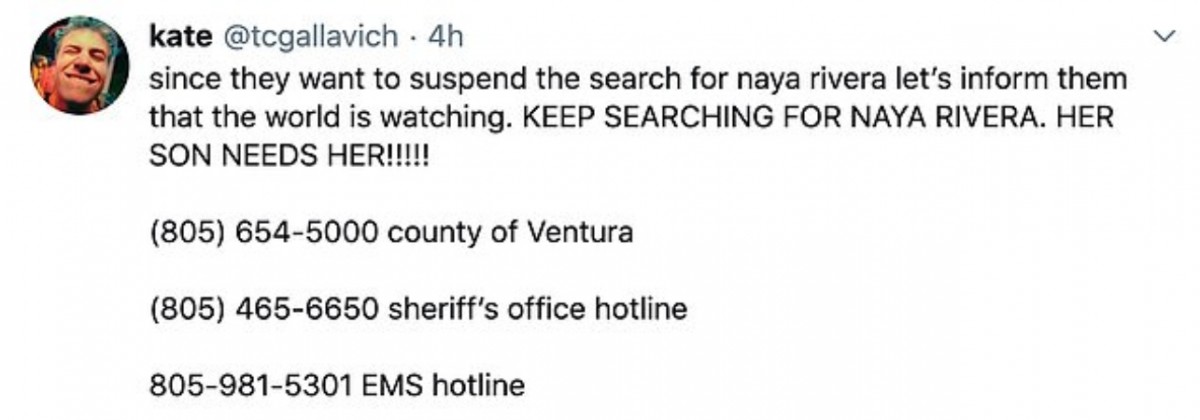Open the tweet options chevron menu
1200x420 pixels.
point(1164,37)
